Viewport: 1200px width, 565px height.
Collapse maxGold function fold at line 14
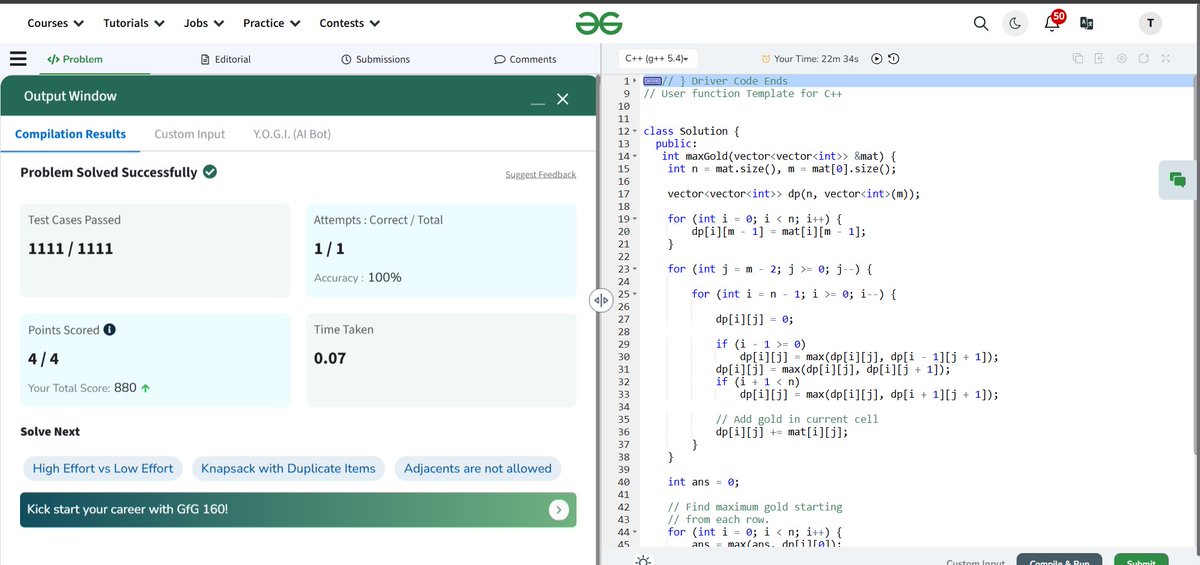click(x=635, y=156)
